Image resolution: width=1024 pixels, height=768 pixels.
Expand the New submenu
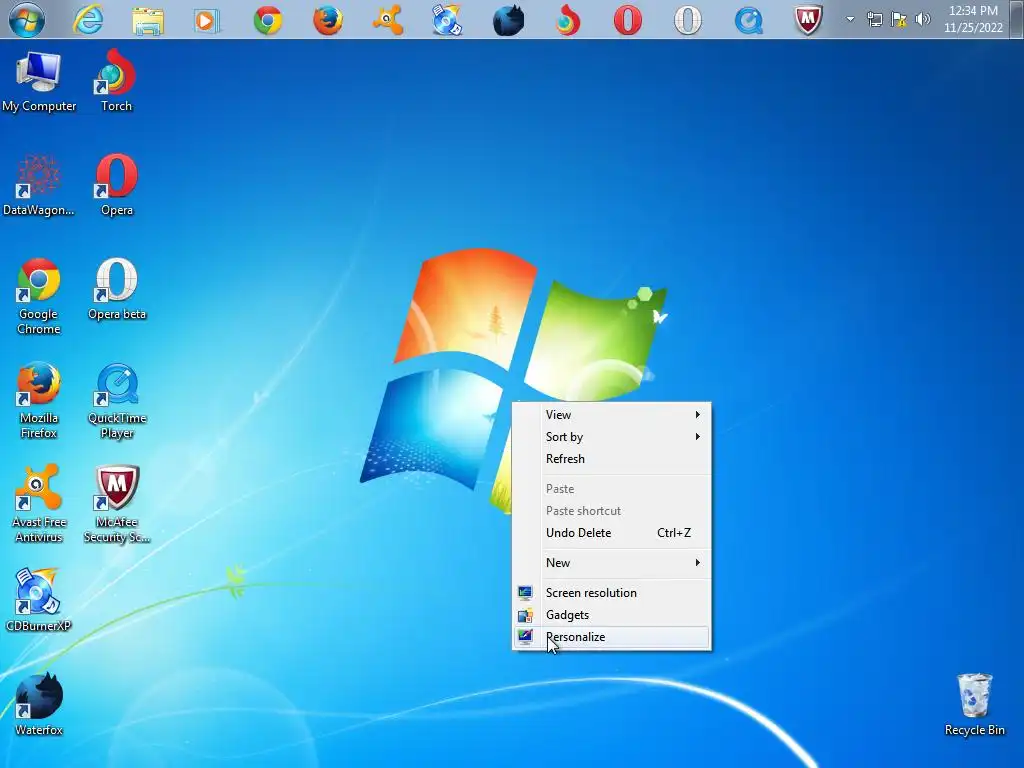click(x=611, y=563)
